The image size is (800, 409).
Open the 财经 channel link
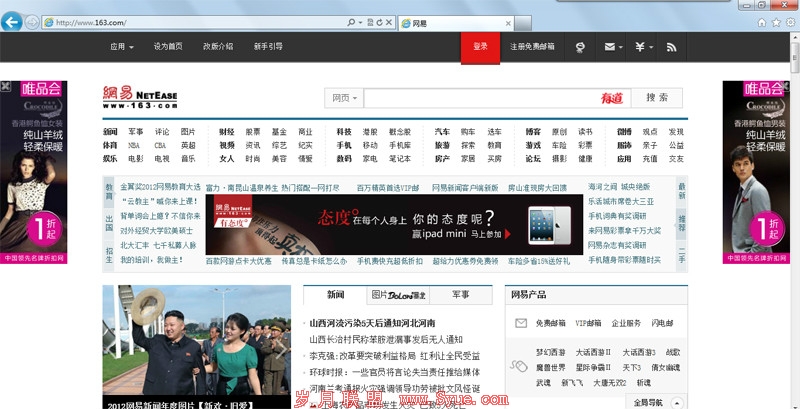pos(227,132)
